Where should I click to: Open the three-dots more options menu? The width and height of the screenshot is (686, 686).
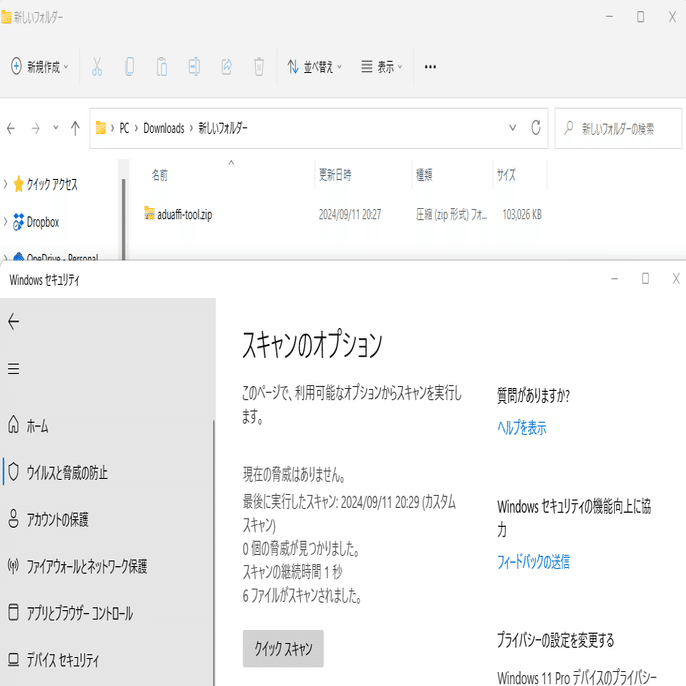click(x=430, y=66)
